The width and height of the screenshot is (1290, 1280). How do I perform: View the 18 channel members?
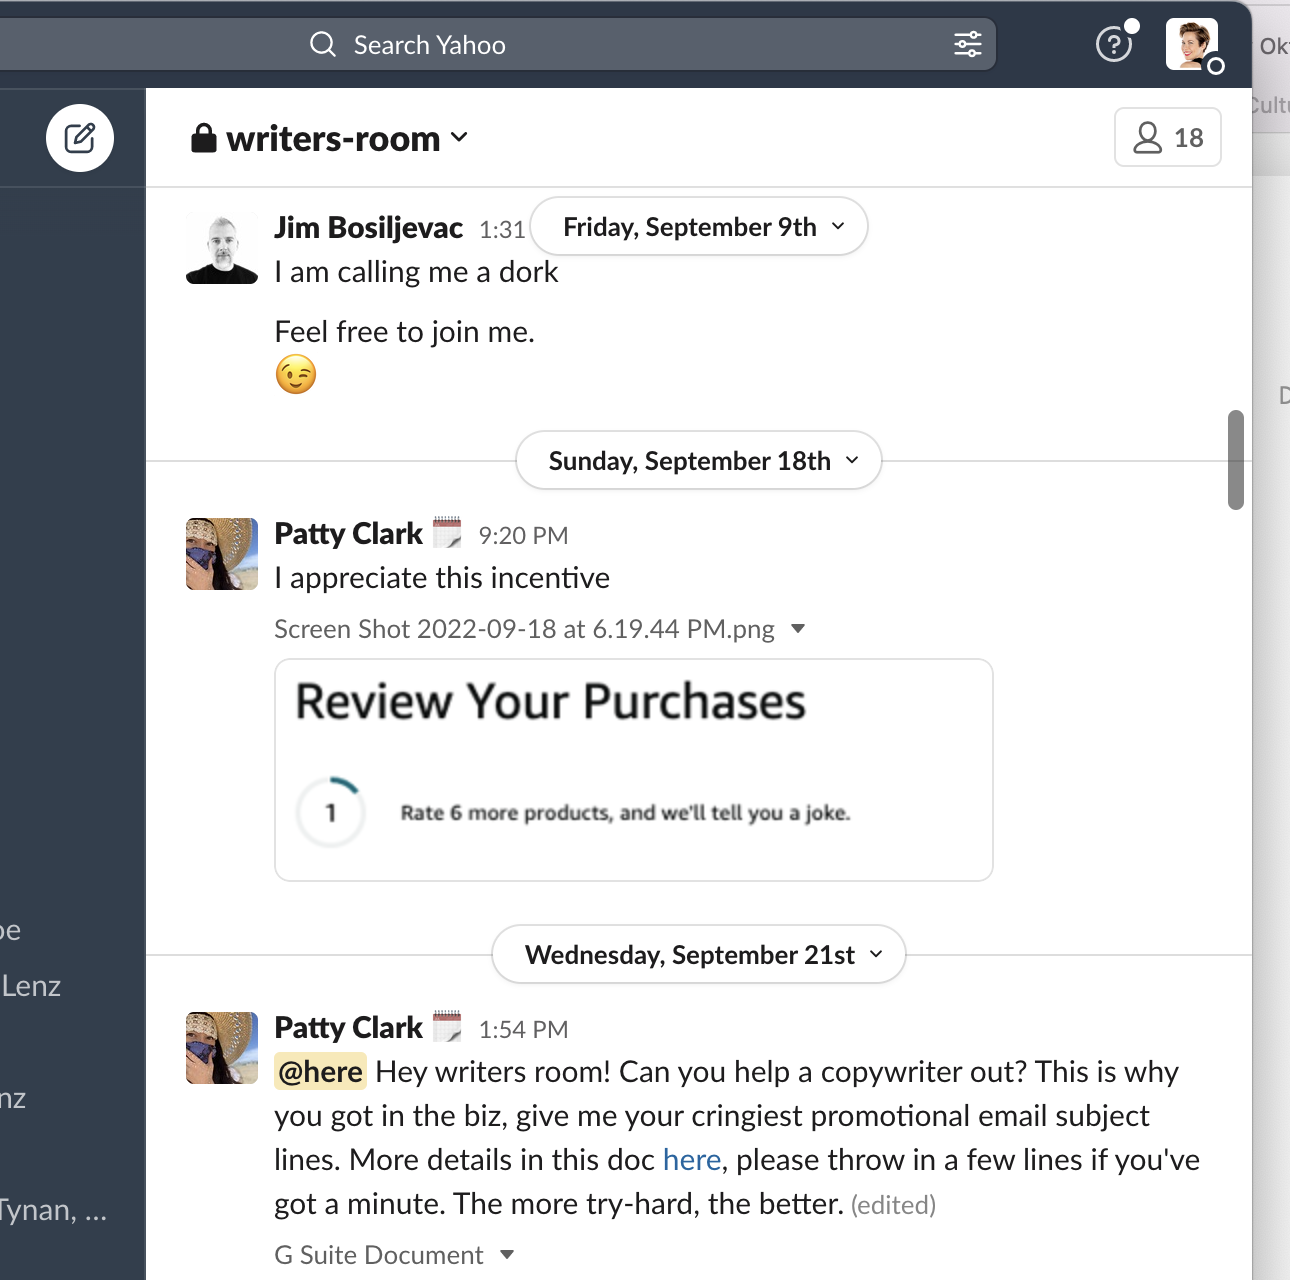click(1168, 137)
